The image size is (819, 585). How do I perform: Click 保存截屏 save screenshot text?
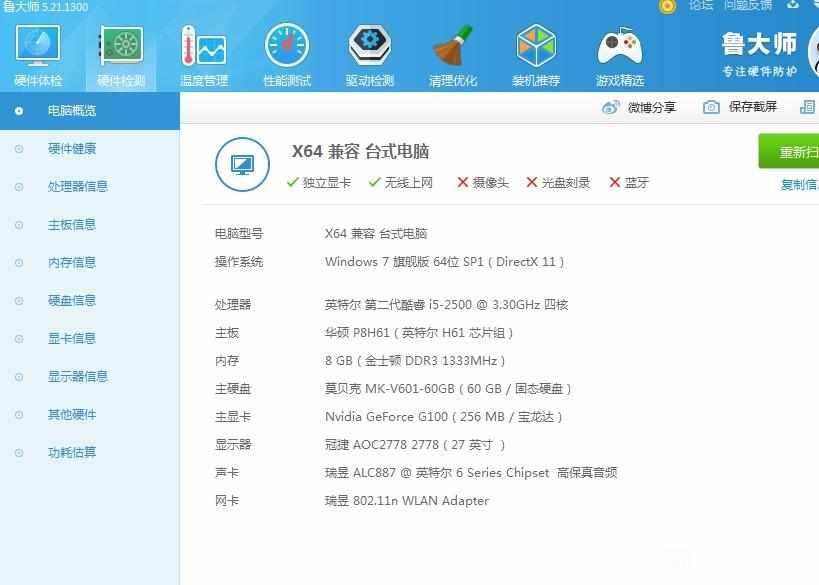click(x=753, y=107)
